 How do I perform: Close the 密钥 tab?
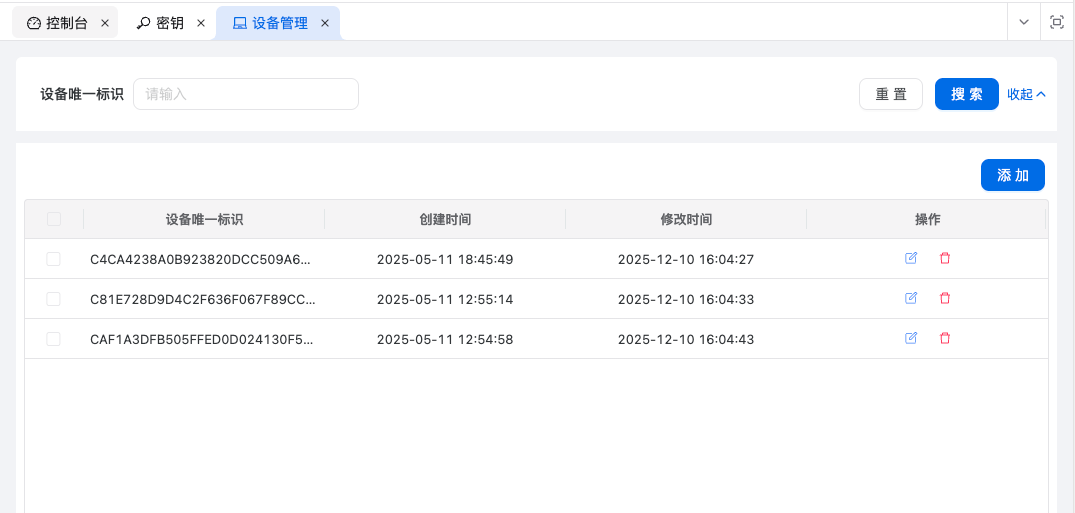[x=201, y=23]
